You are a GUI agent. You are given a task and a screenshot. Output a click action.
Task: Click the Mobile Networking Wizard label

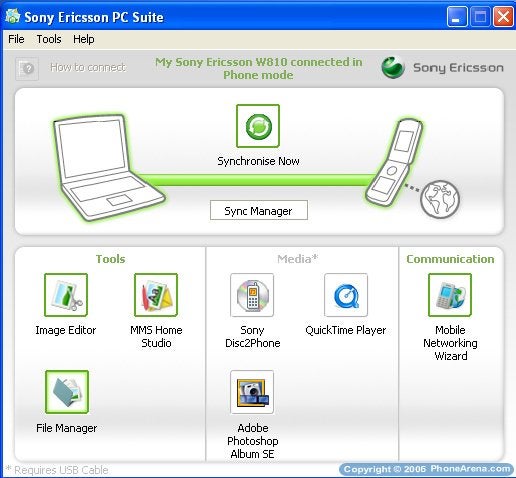coord(450,343)
